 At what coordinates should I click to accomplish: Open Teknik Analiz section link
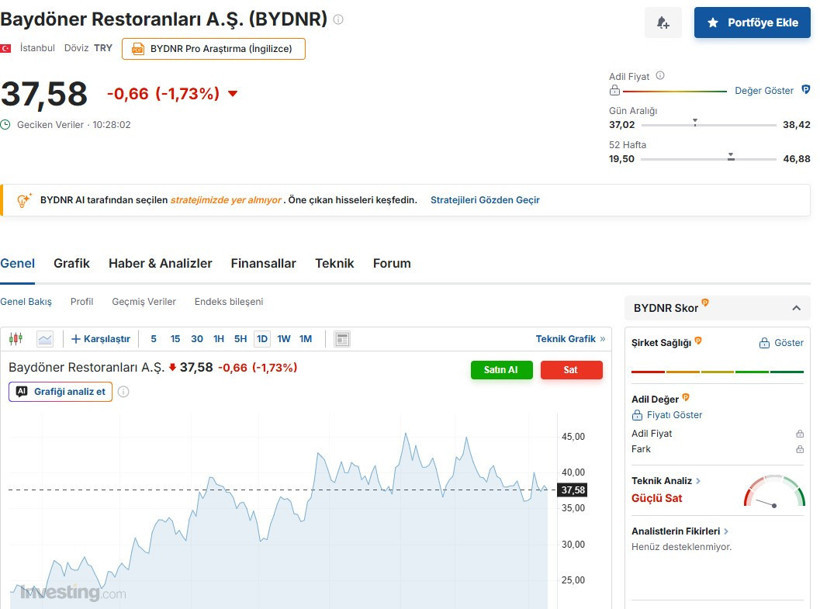coord(666,480)
